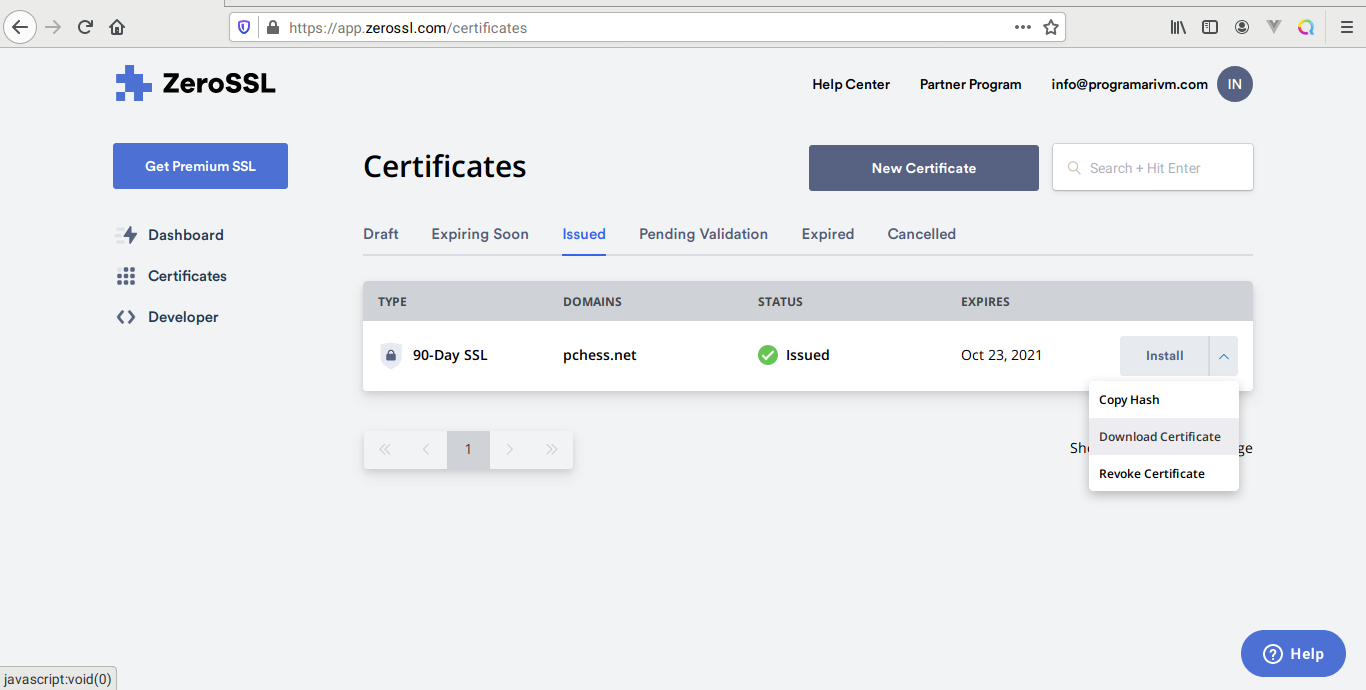This screenshot has width=1366, height=690.
Task: Click the Developer code brackets icon
Action: coord(126,317)
